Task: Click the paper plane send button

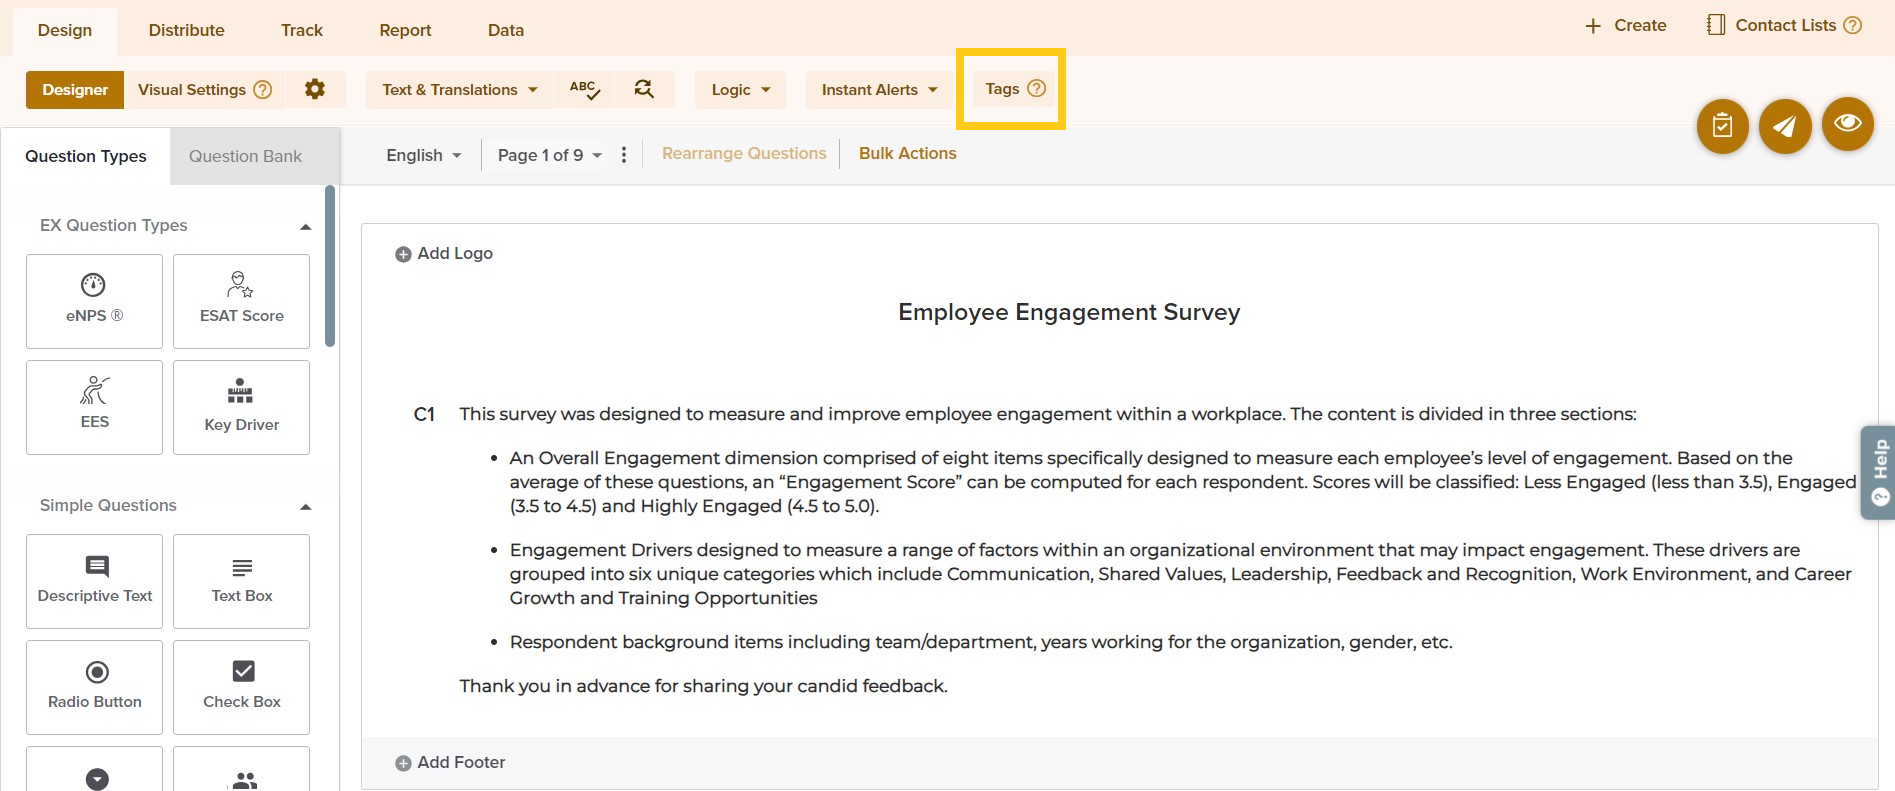Action: pos(1785,126)
